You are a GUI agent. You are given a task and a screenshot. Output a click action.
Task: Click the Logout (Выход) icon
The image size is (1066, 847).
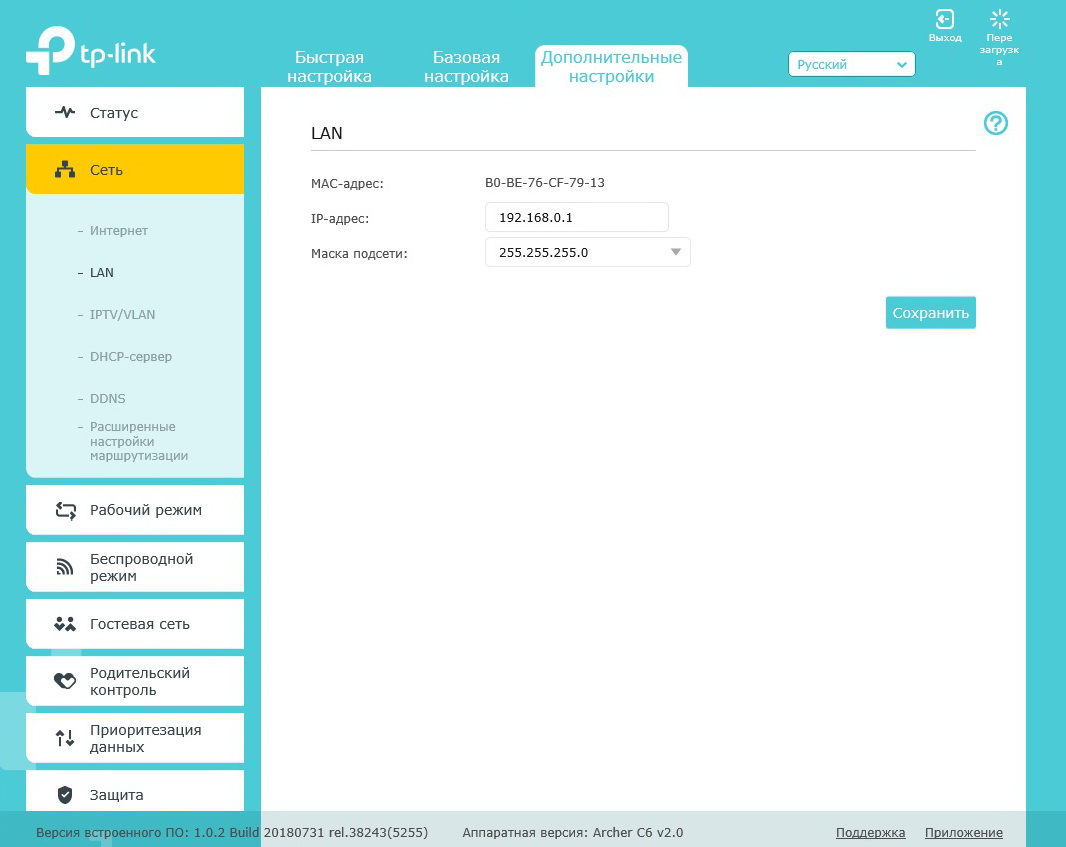tap(944, 20)
